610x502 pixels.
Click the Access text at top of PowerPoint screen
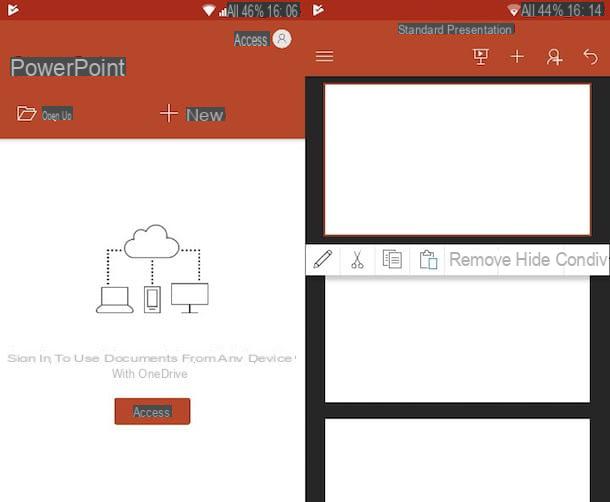(x=251, y=40)
